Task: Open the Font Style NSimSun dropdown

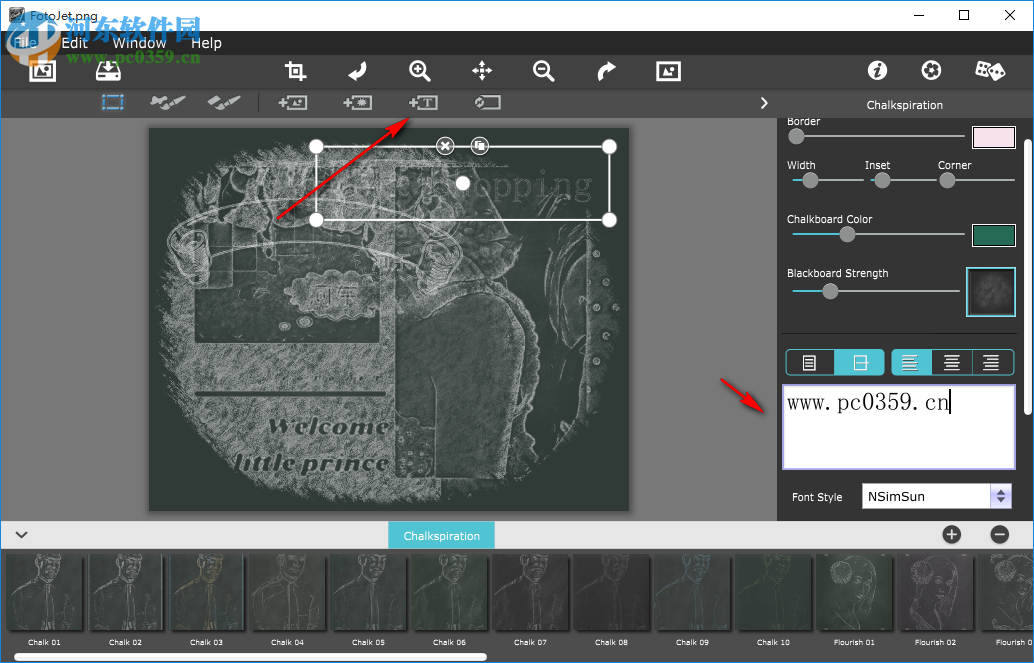Action: (936, 496)
